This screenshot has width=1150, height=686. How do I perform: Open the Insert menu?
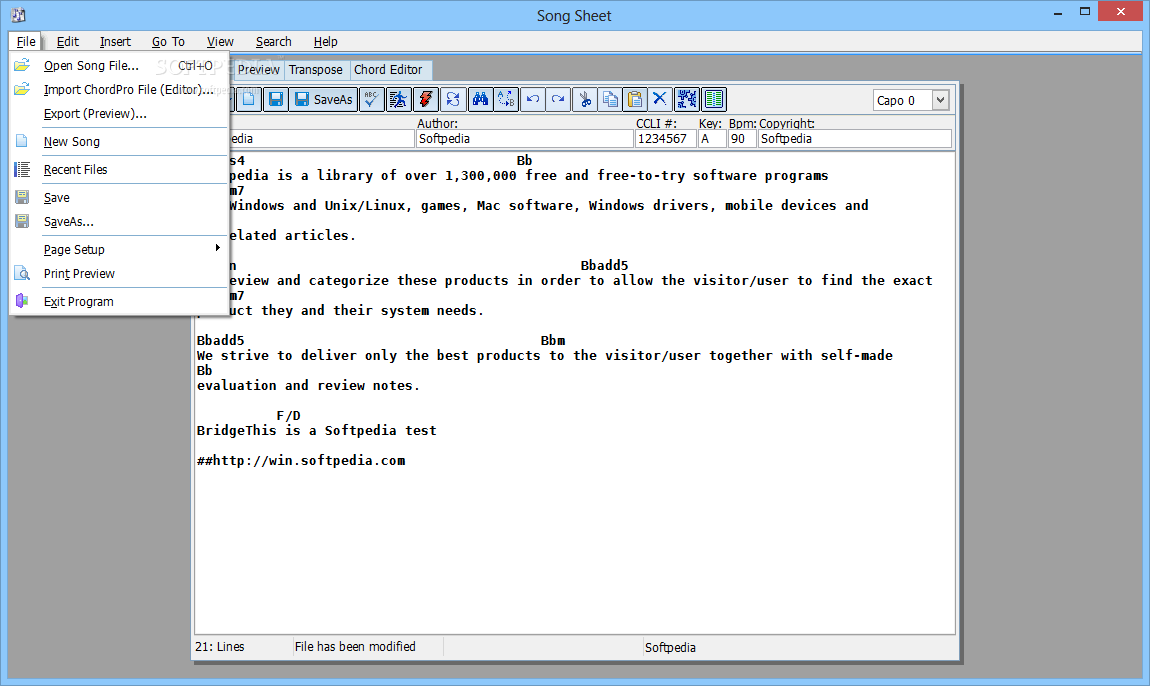(x=115, y=42)
